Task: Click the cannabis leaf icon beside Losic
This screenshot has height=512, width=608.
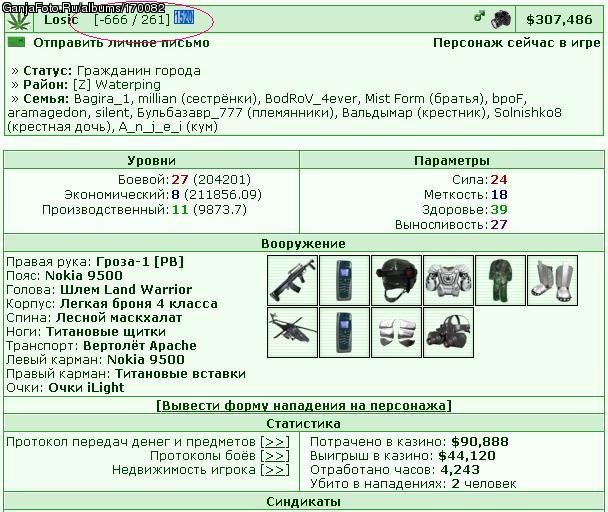Action: (x=19, y=20)
